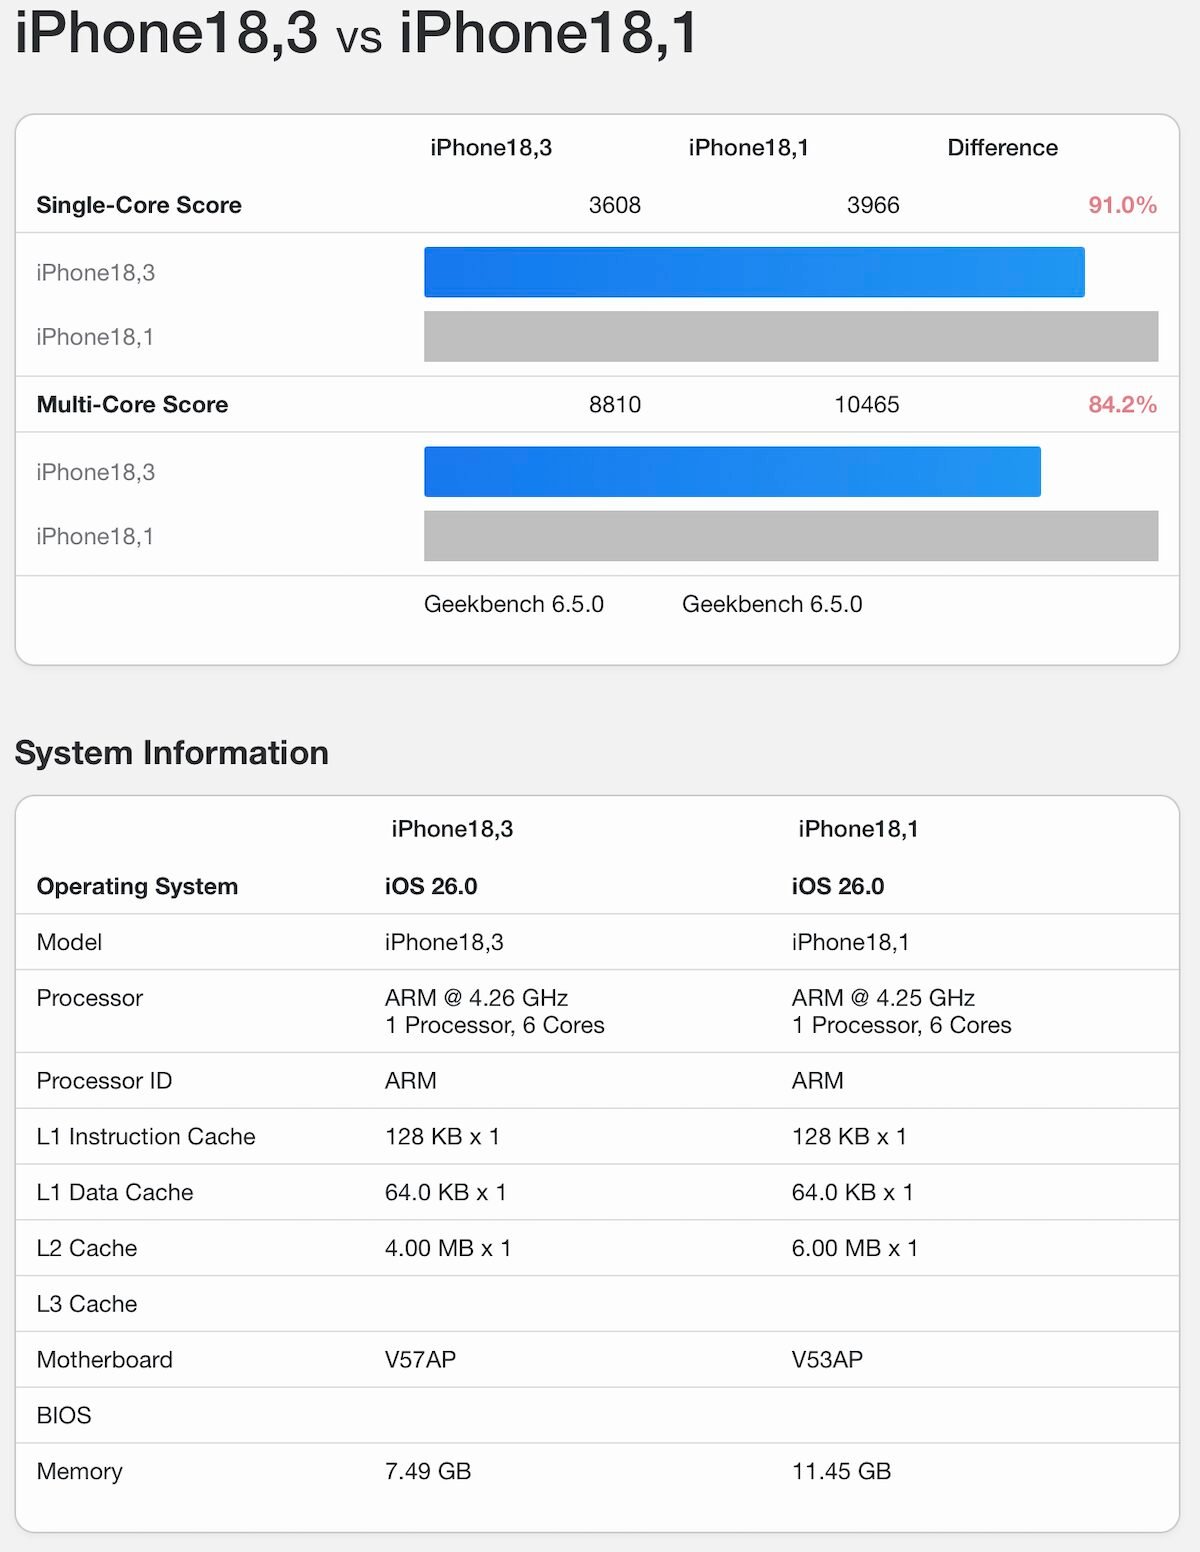Click the Memory row label
The image size is (1200, 1552).
pyautogui.click(x=79, y=1472)
